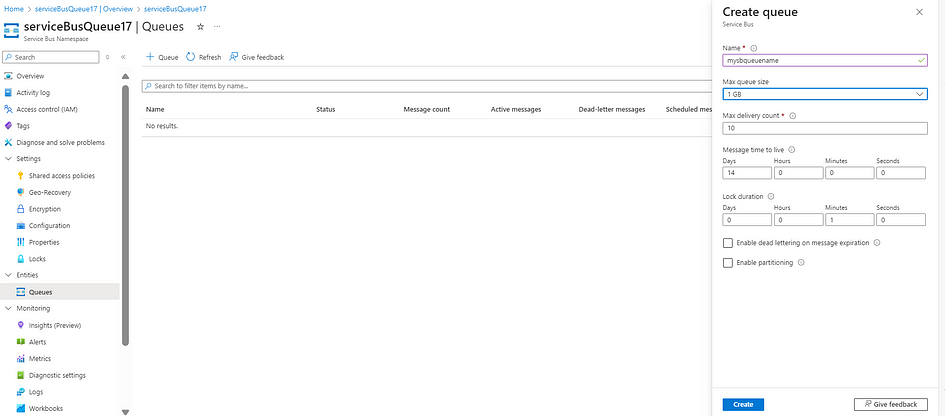Collapse the Monitoring section
Screen dimensions: 945x416
click(8, 308)
